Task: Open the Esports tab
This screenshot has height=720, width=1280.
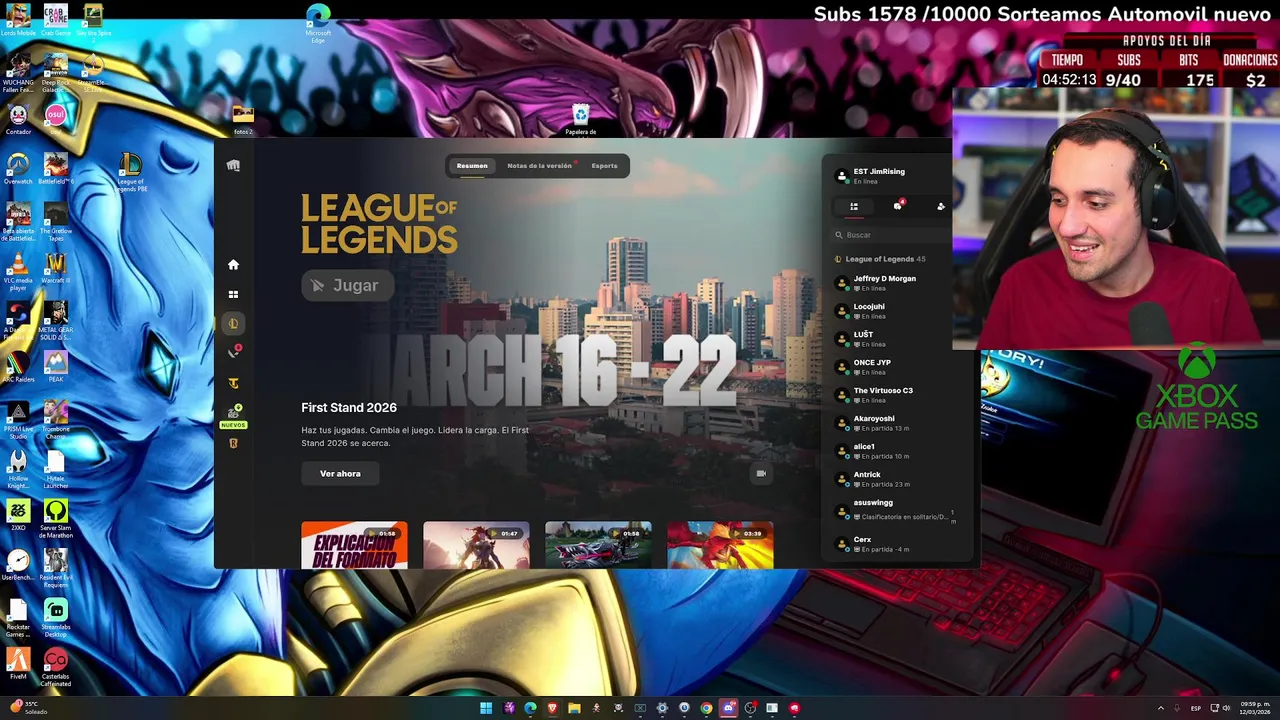Action: (604, 166)
